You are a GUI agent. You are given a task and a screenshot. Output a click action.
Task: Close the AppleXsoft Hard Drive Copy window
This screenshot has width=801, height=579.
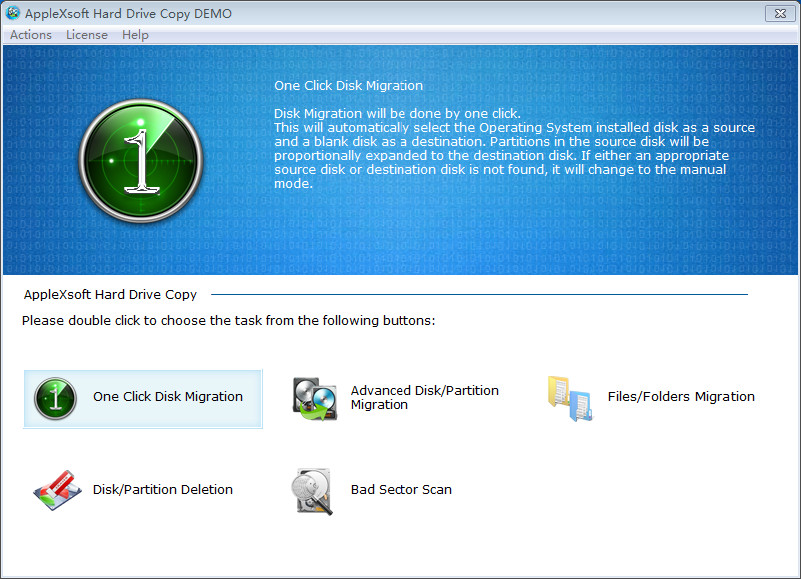click(780, 13)
